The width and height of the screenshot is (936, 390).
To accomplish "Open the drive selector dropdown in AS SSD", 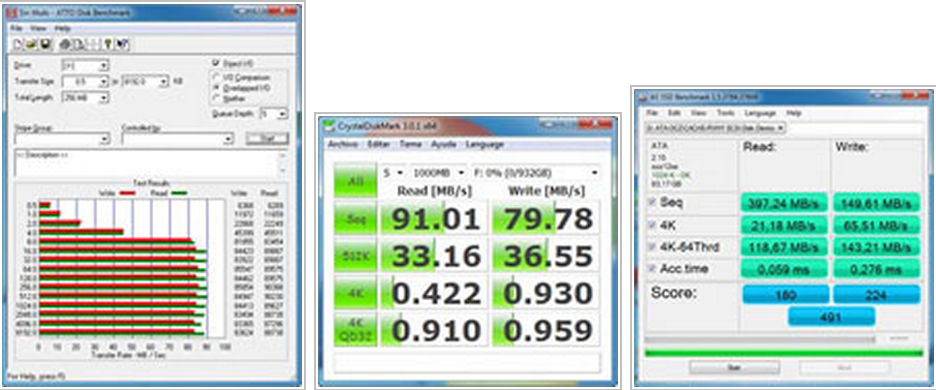I will click(715, 128).
